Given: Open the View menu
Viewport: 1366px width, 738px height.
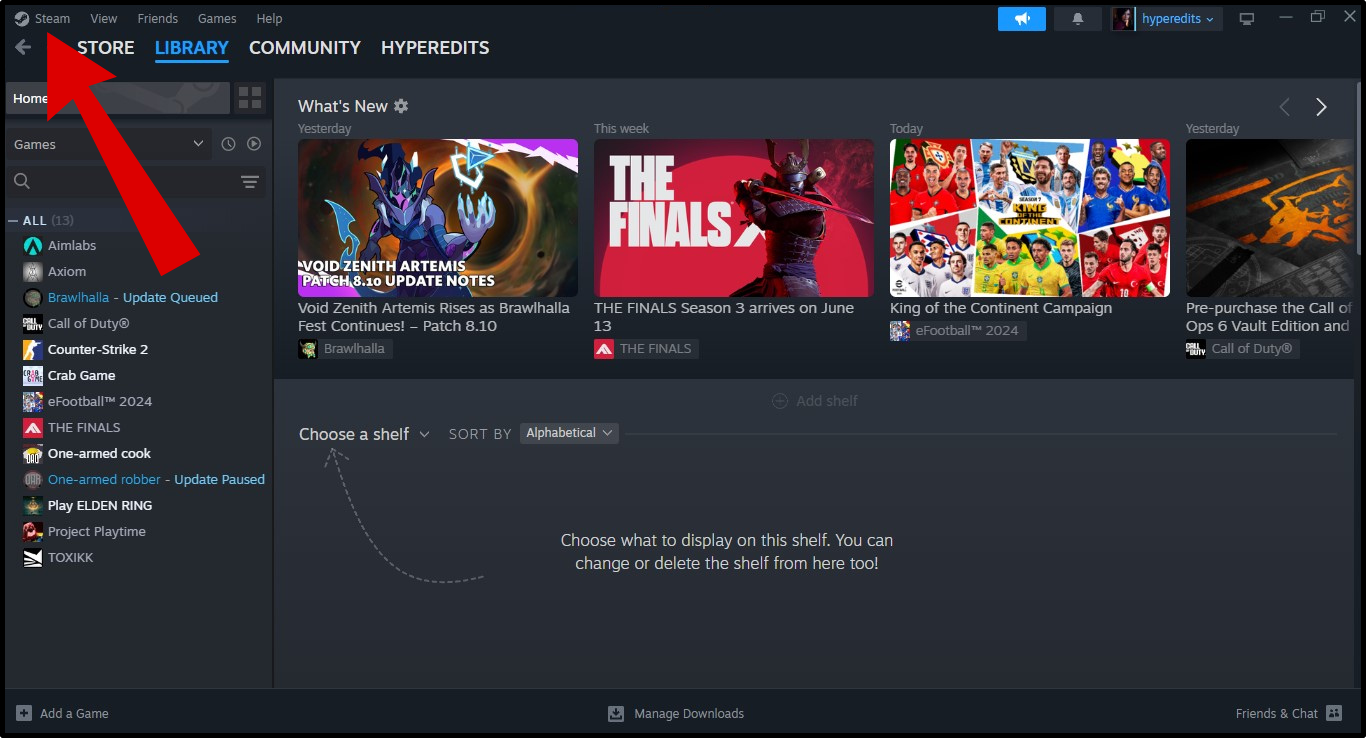Looking at the screenshot, I should tap(103, 18).
